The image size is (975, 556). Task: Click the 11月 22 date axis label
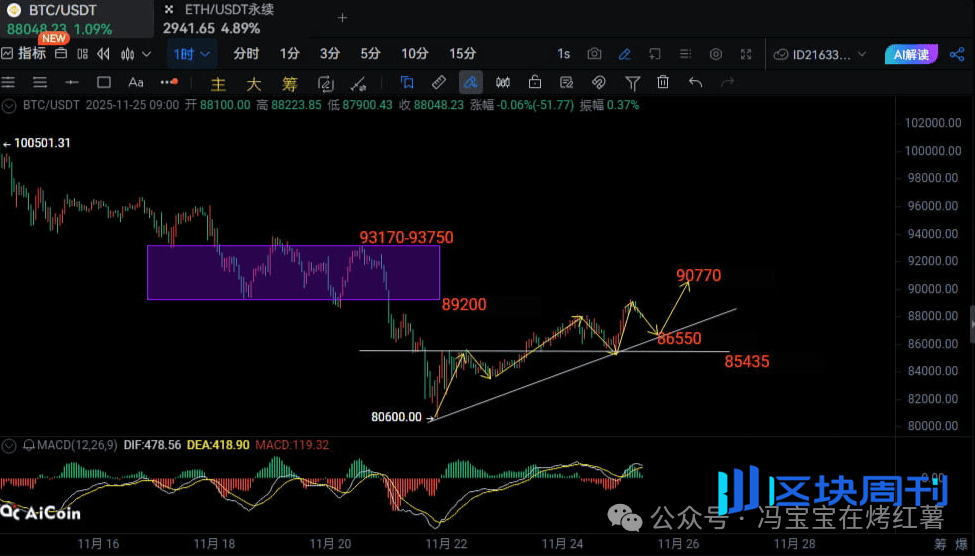click(446, 544)
